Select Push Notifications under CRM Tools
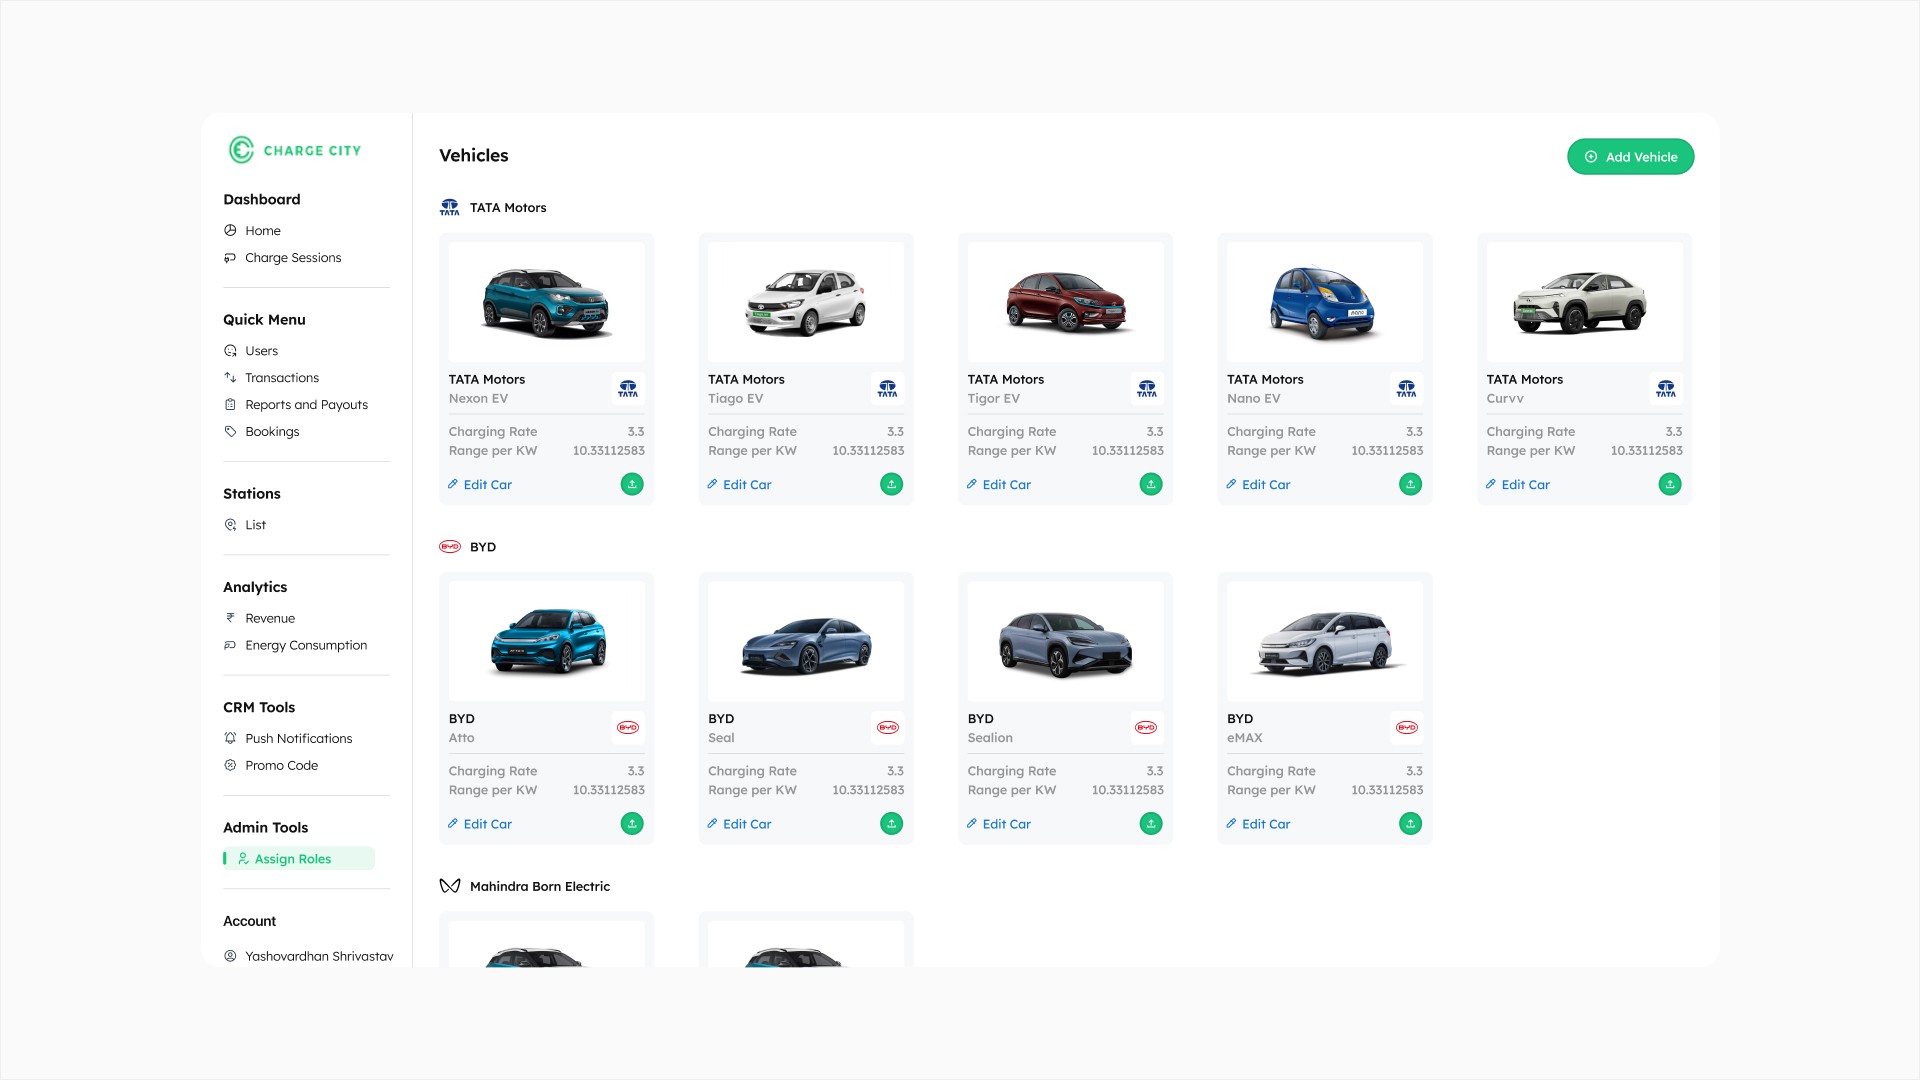Viewport: 1920px width, 1080px height. coord(298,738)
